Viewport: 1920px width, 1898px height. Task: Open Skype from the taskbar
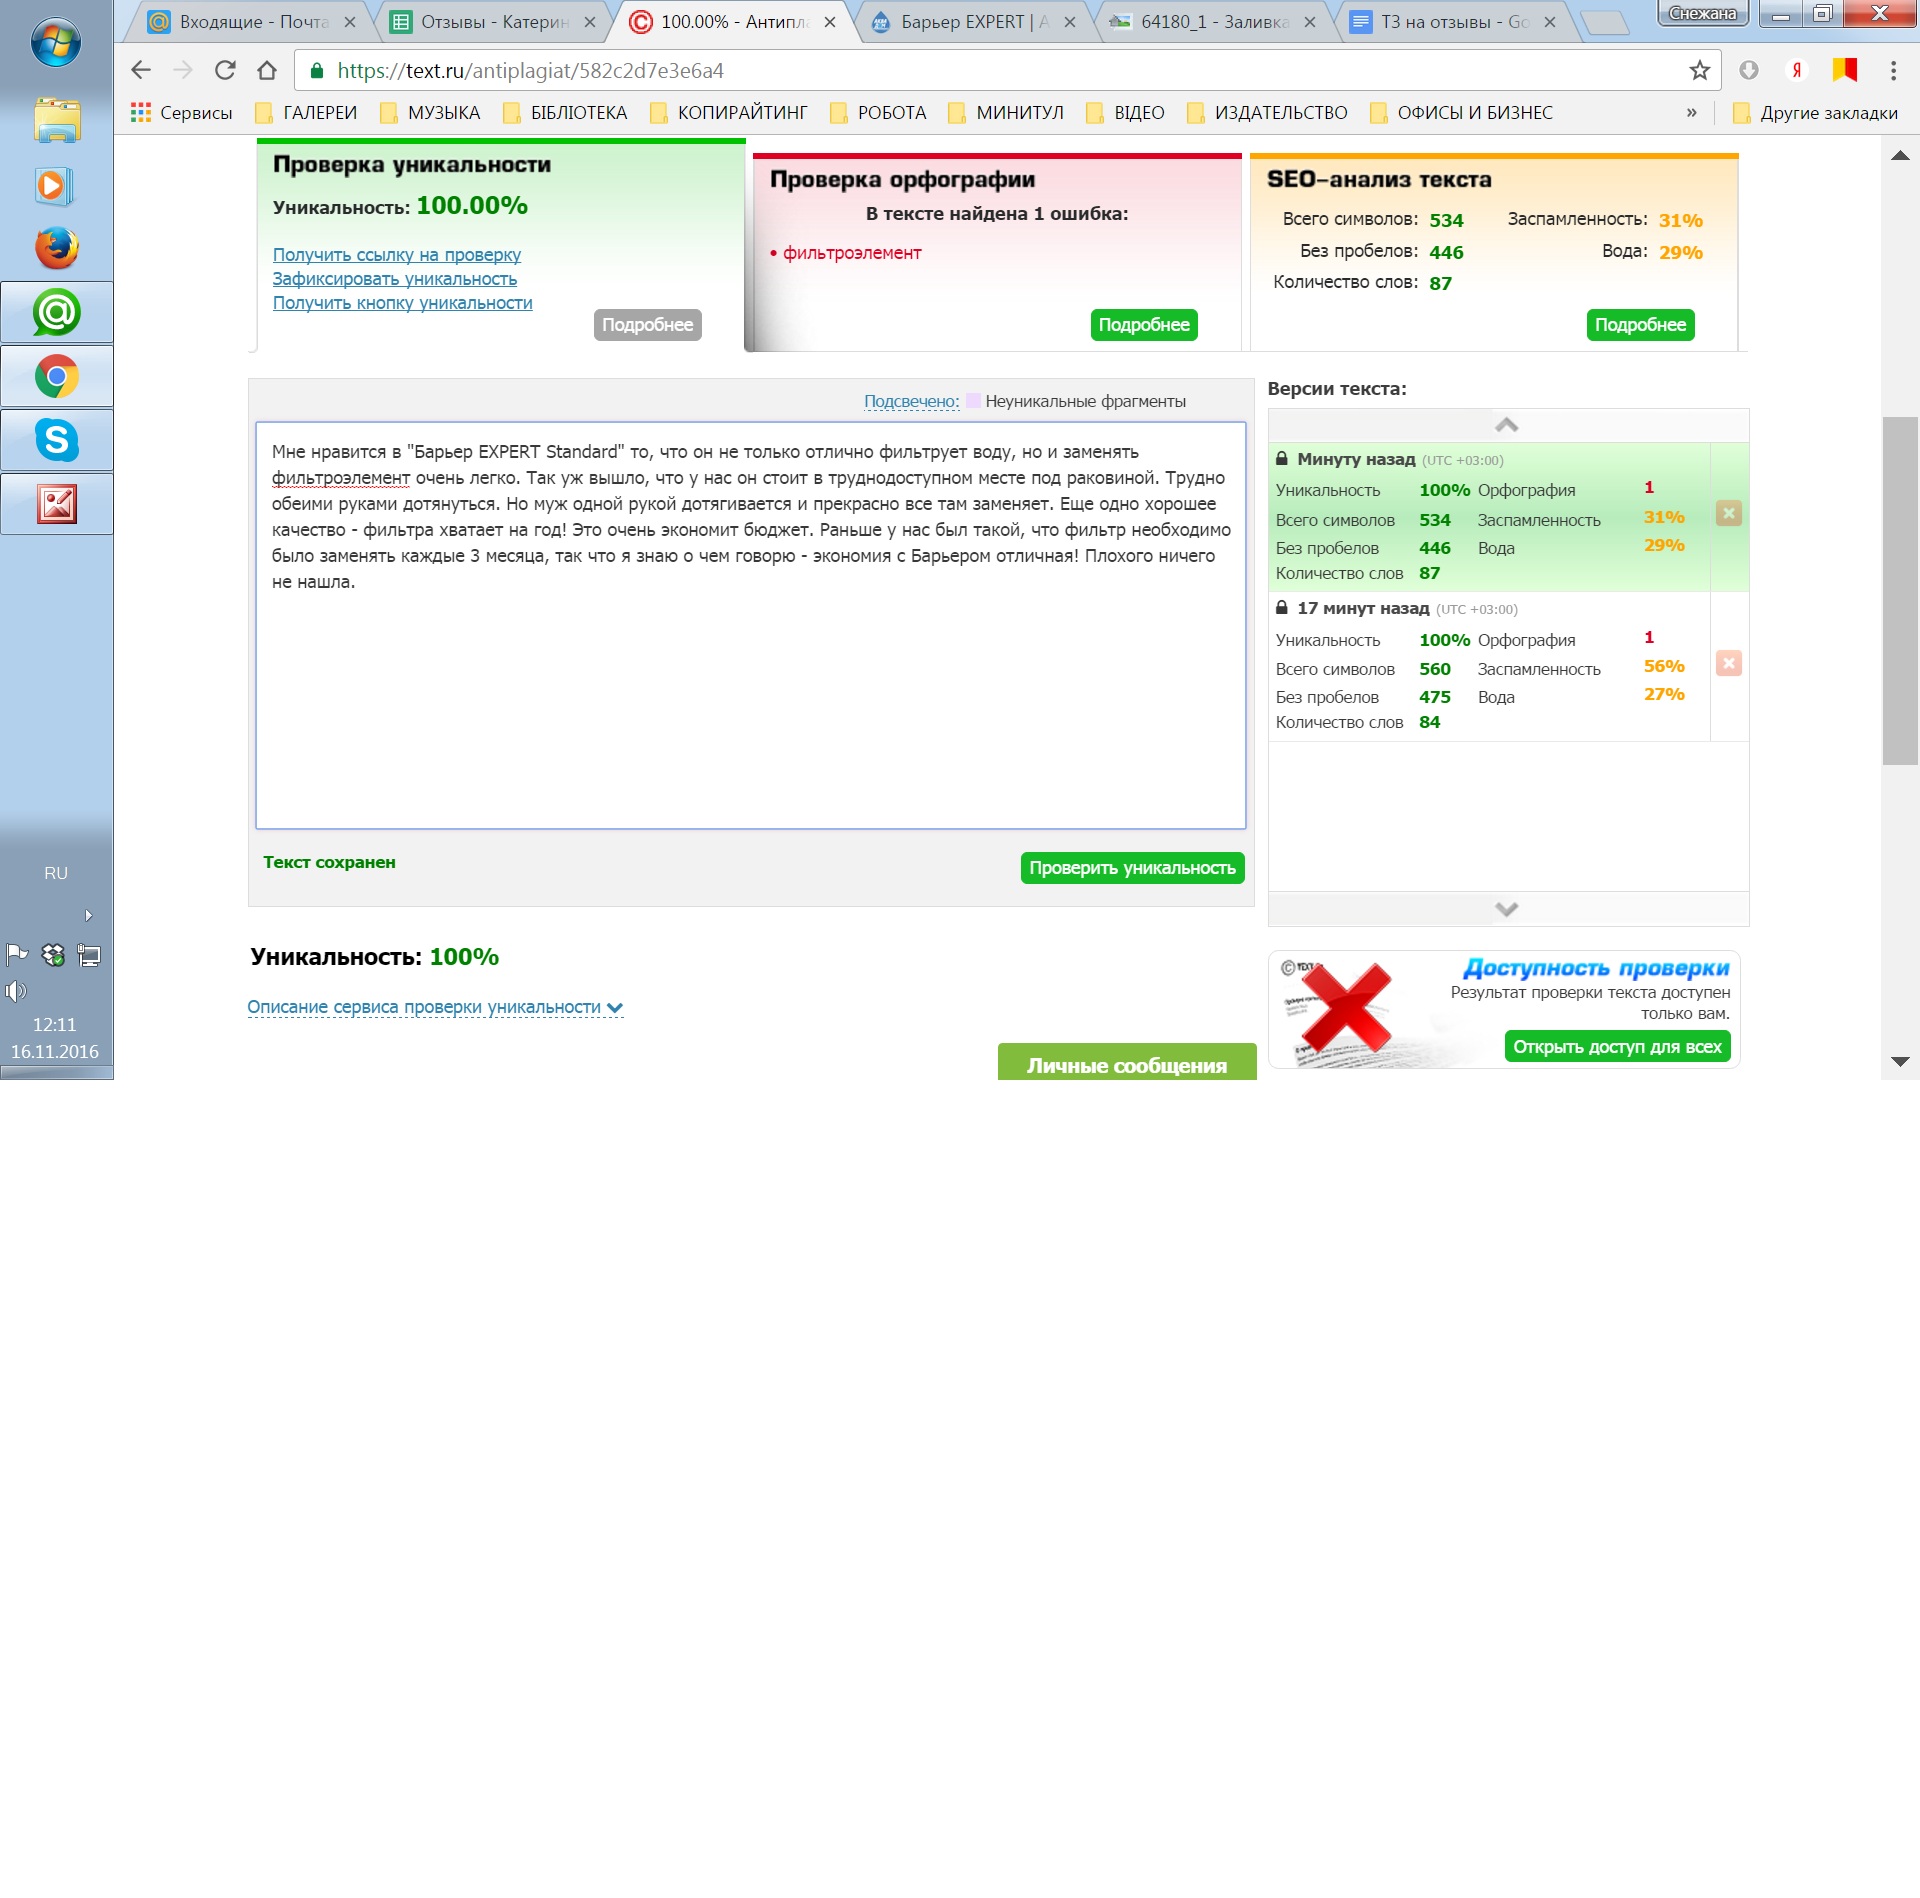pos(57,440)
